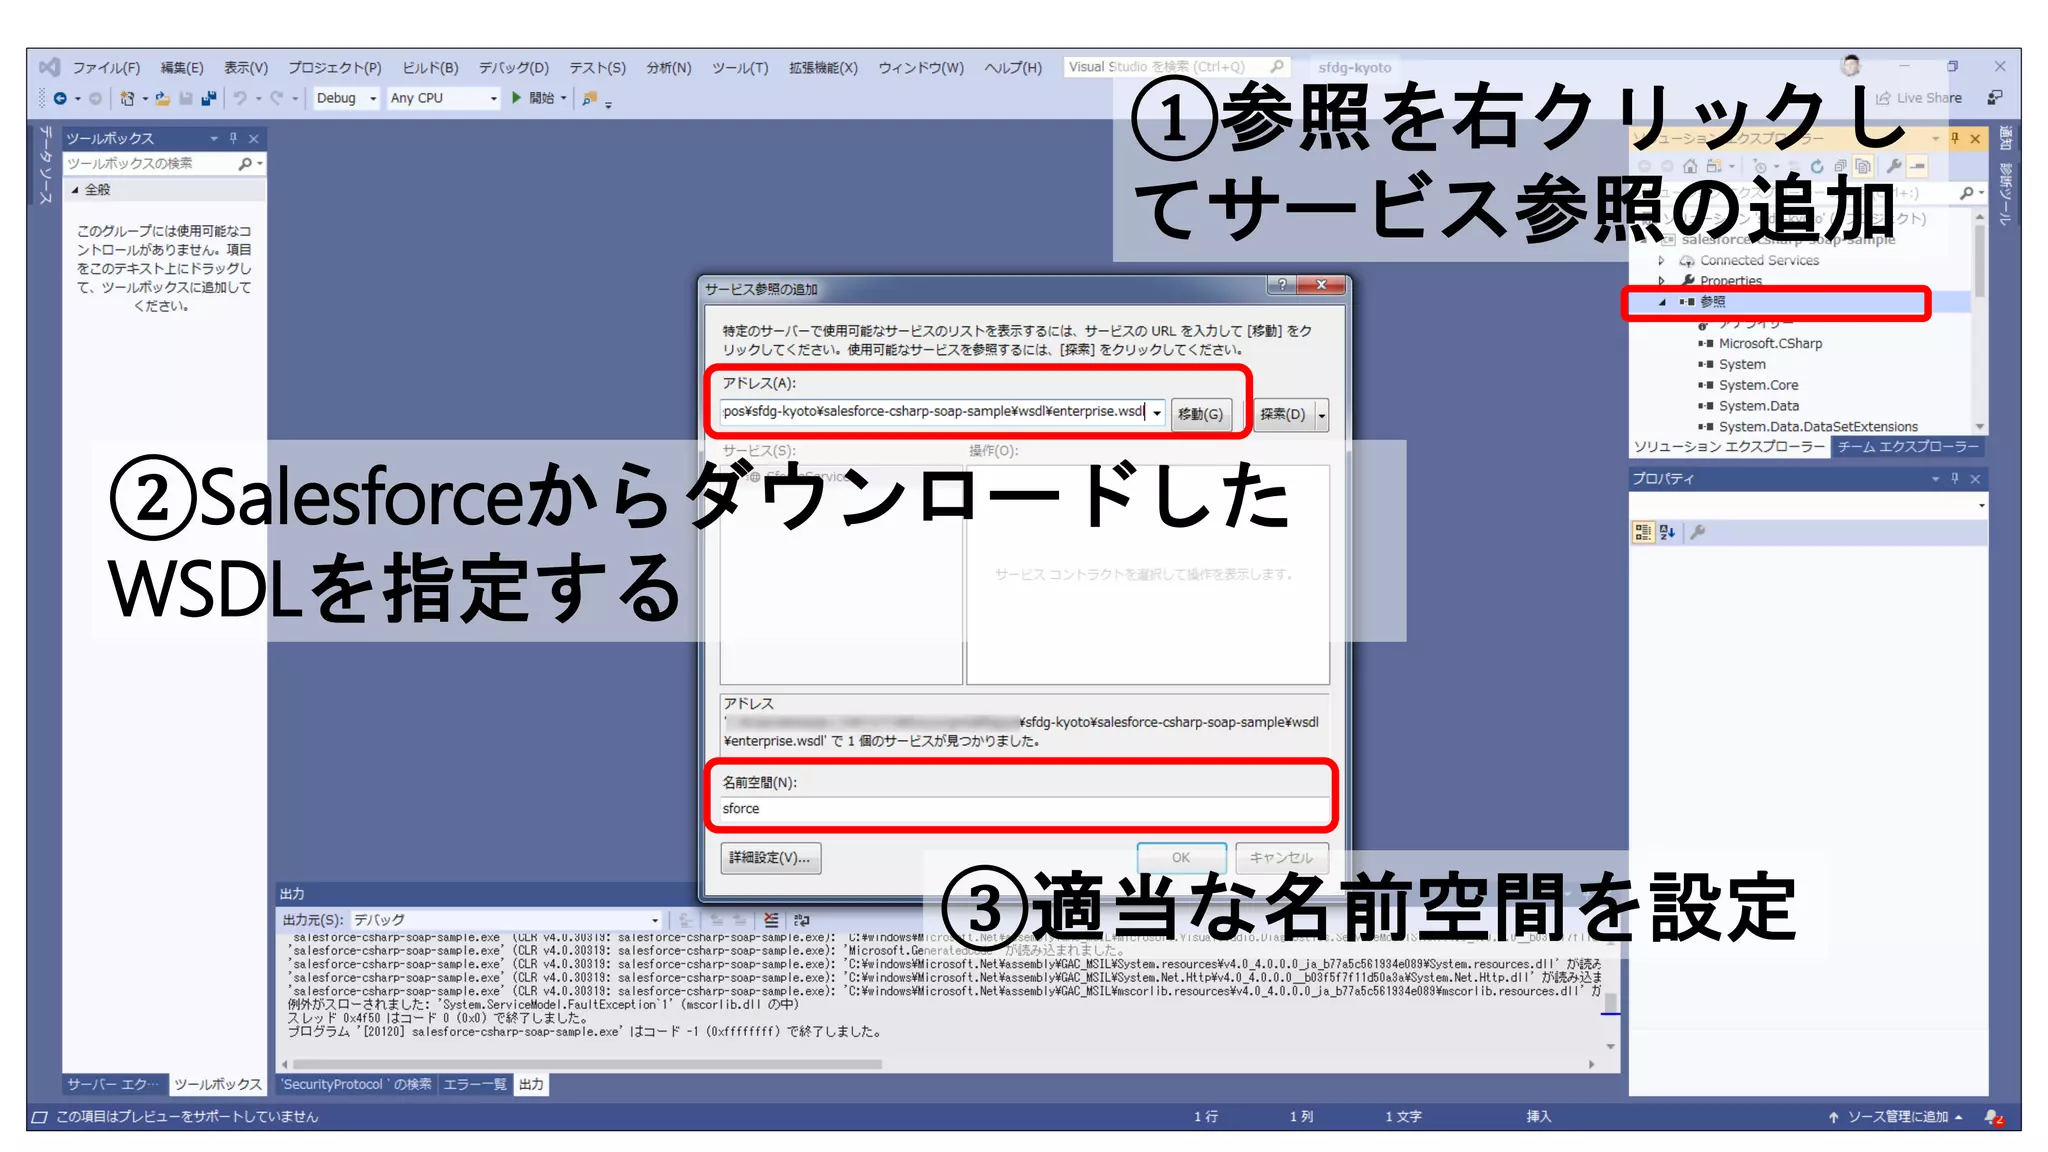Viewport: 2048px width, 1152px height.
Task: Open the dropdown arrow next to 探索(D)
Action: (1321, 414)
